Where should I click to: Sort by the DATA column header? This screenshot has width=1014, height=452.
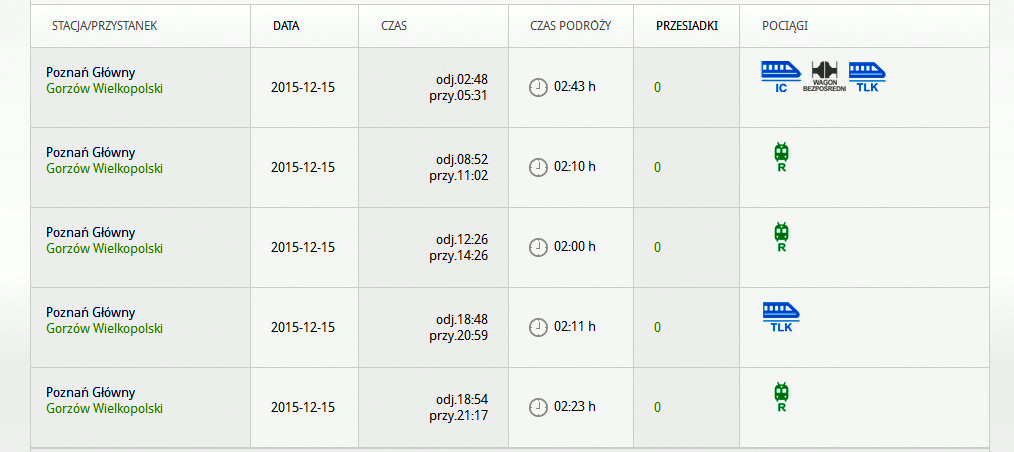(x=286, y=25)
